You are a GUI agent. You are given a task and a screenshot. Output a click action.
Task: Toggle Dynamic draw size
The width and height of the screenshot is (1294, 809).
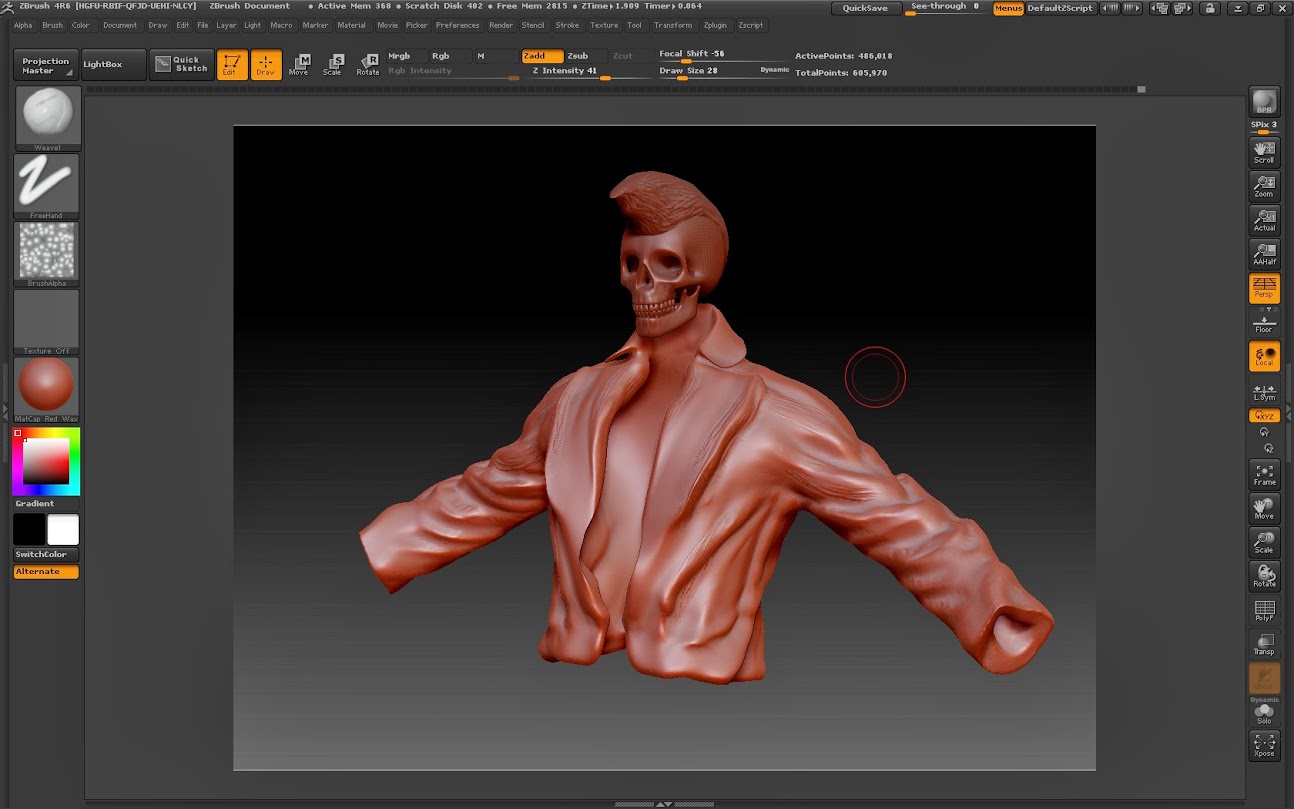pos(774,70)
